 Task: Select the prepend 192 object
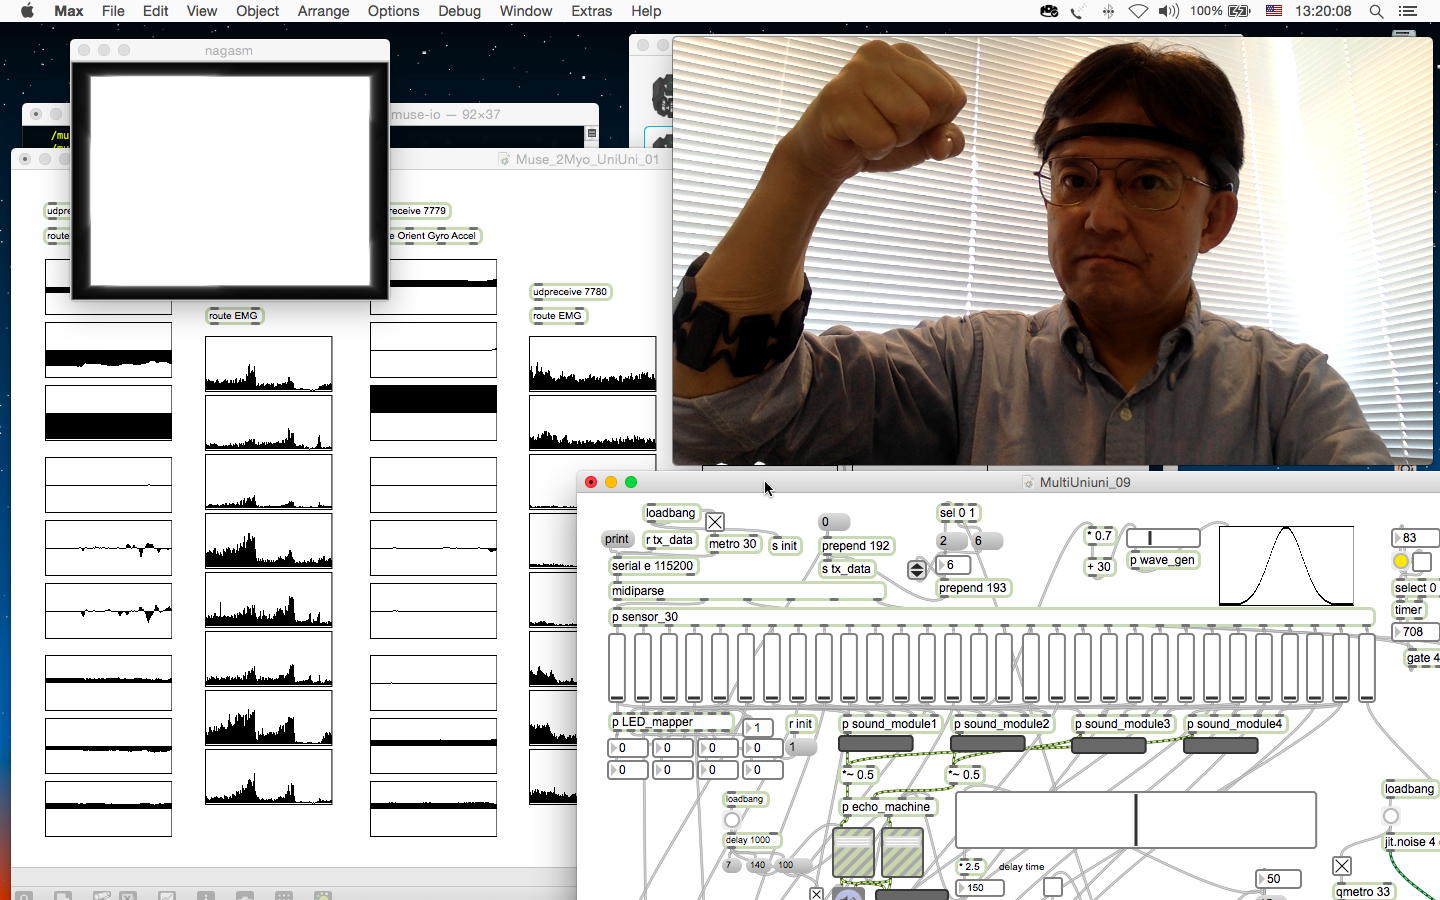(856, 546)
